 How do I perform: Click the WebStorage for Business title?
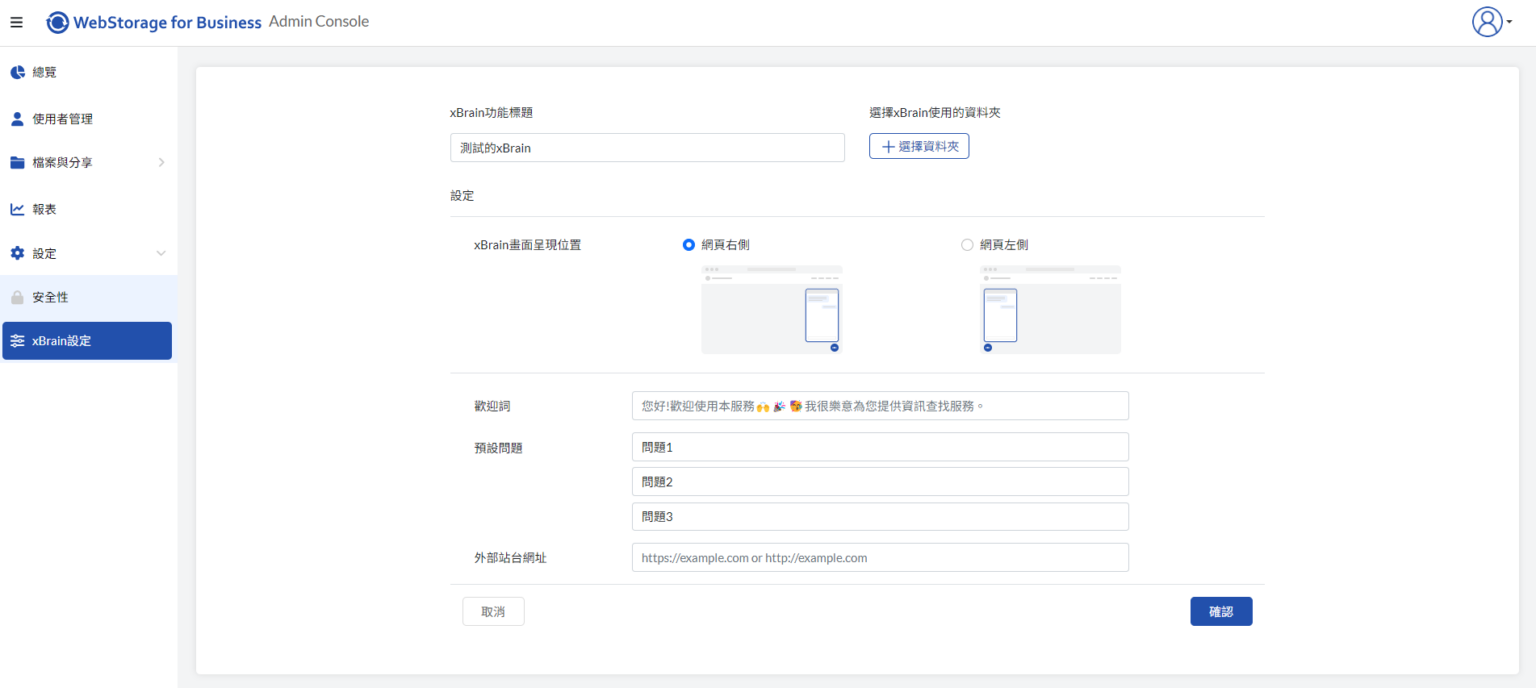[167, 22]
